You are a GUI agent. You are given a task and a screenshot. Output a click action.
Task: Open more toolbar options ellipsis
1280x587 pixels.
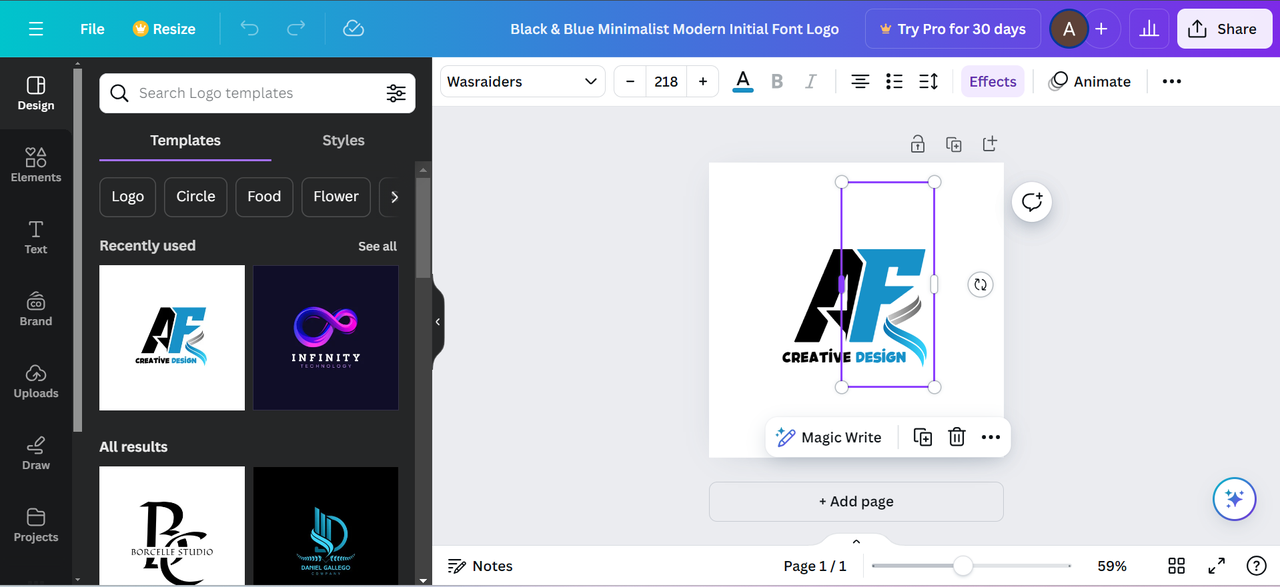(x=1172, y=82)
